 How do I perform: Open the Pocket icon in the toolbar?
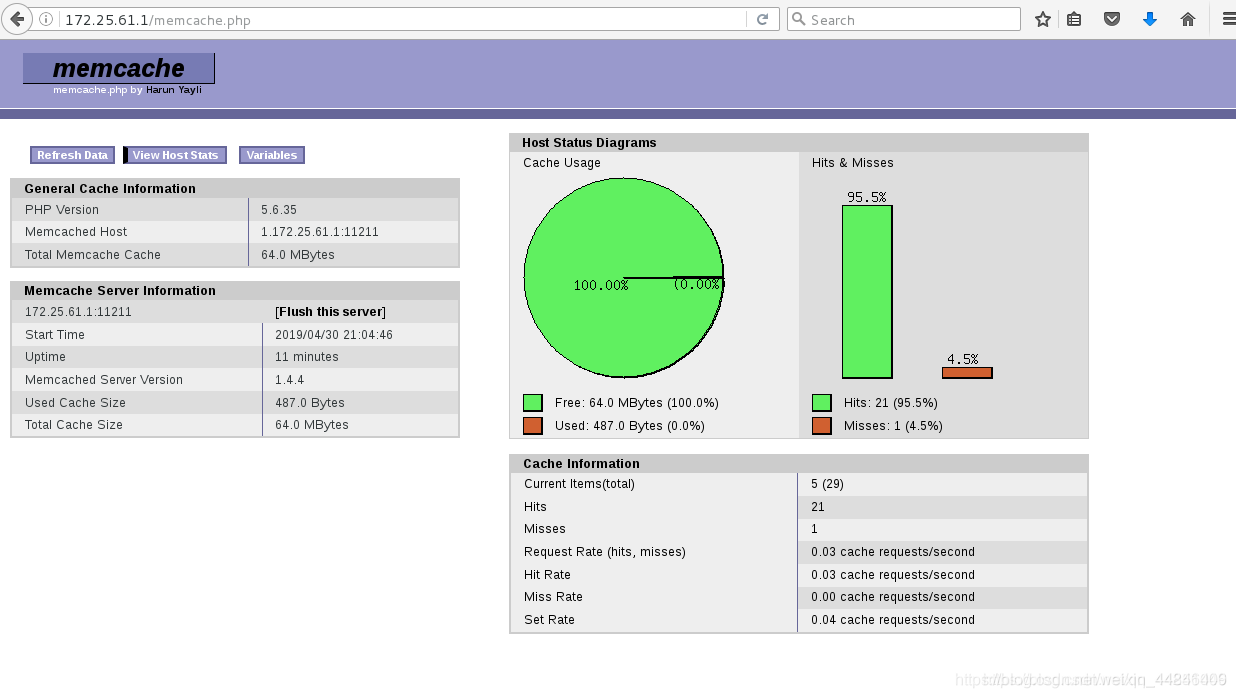[1111, 19]
